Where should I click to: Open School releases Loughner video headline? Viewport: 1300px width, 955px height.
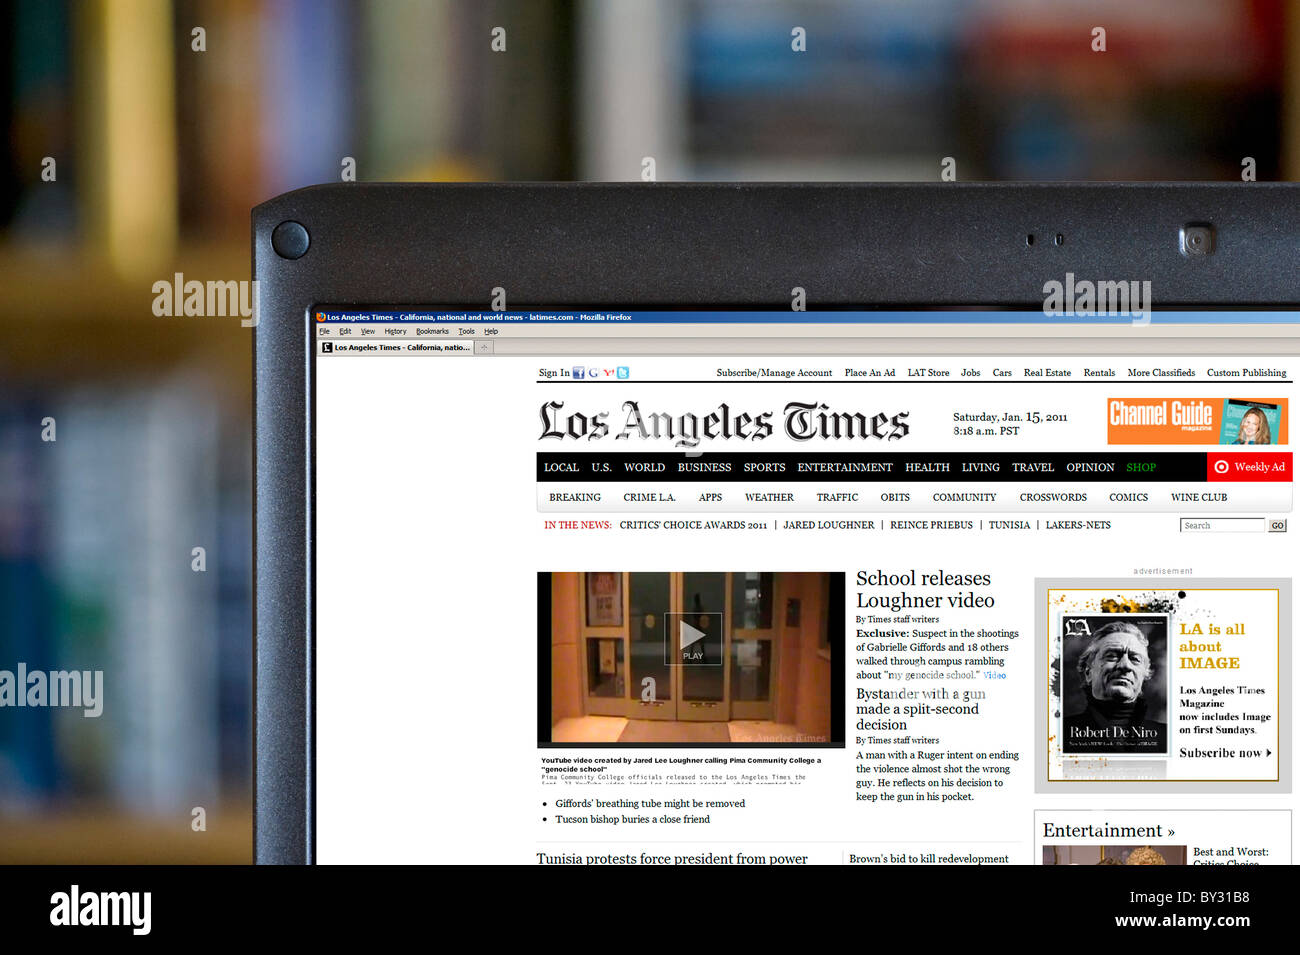(925, 589)
